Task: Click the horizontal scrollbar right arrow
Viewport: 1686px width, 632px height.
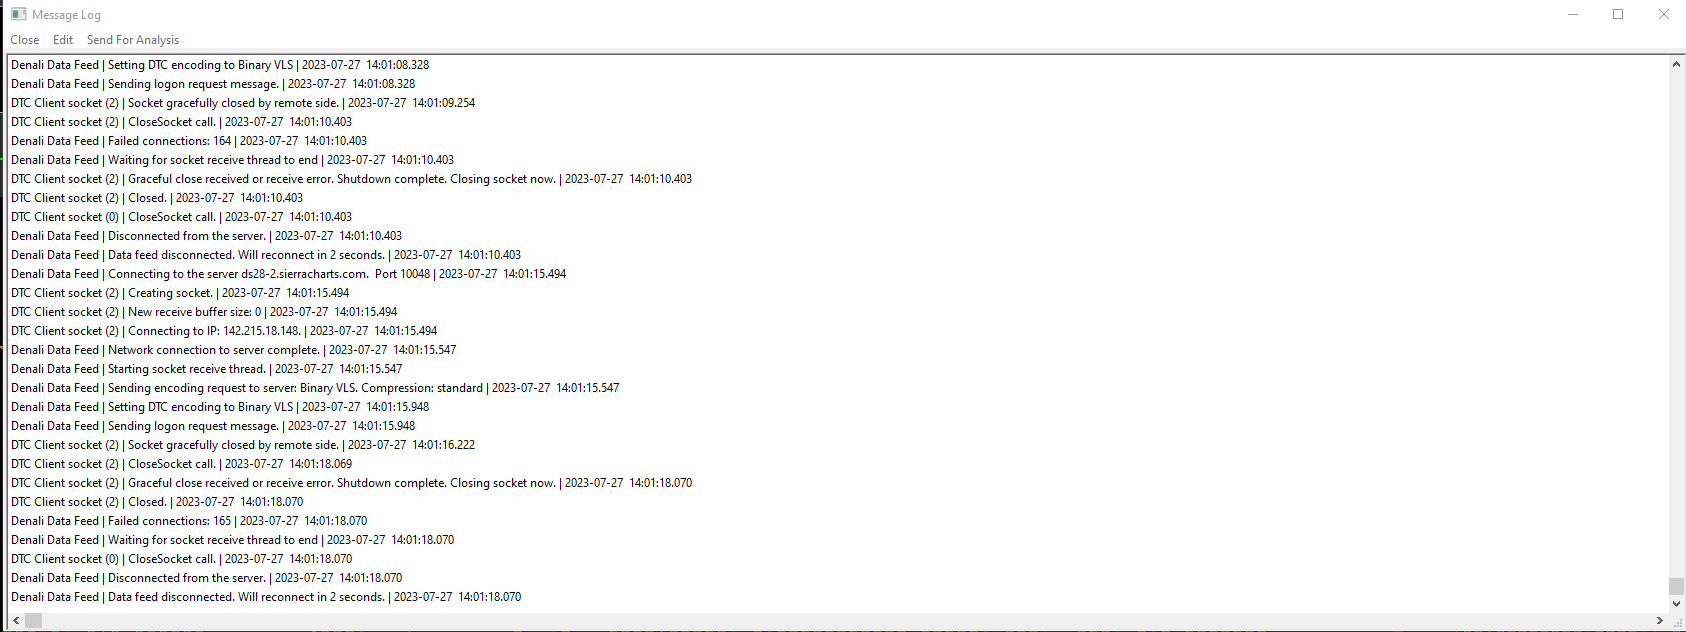Action: click(x=1660, y=621)
